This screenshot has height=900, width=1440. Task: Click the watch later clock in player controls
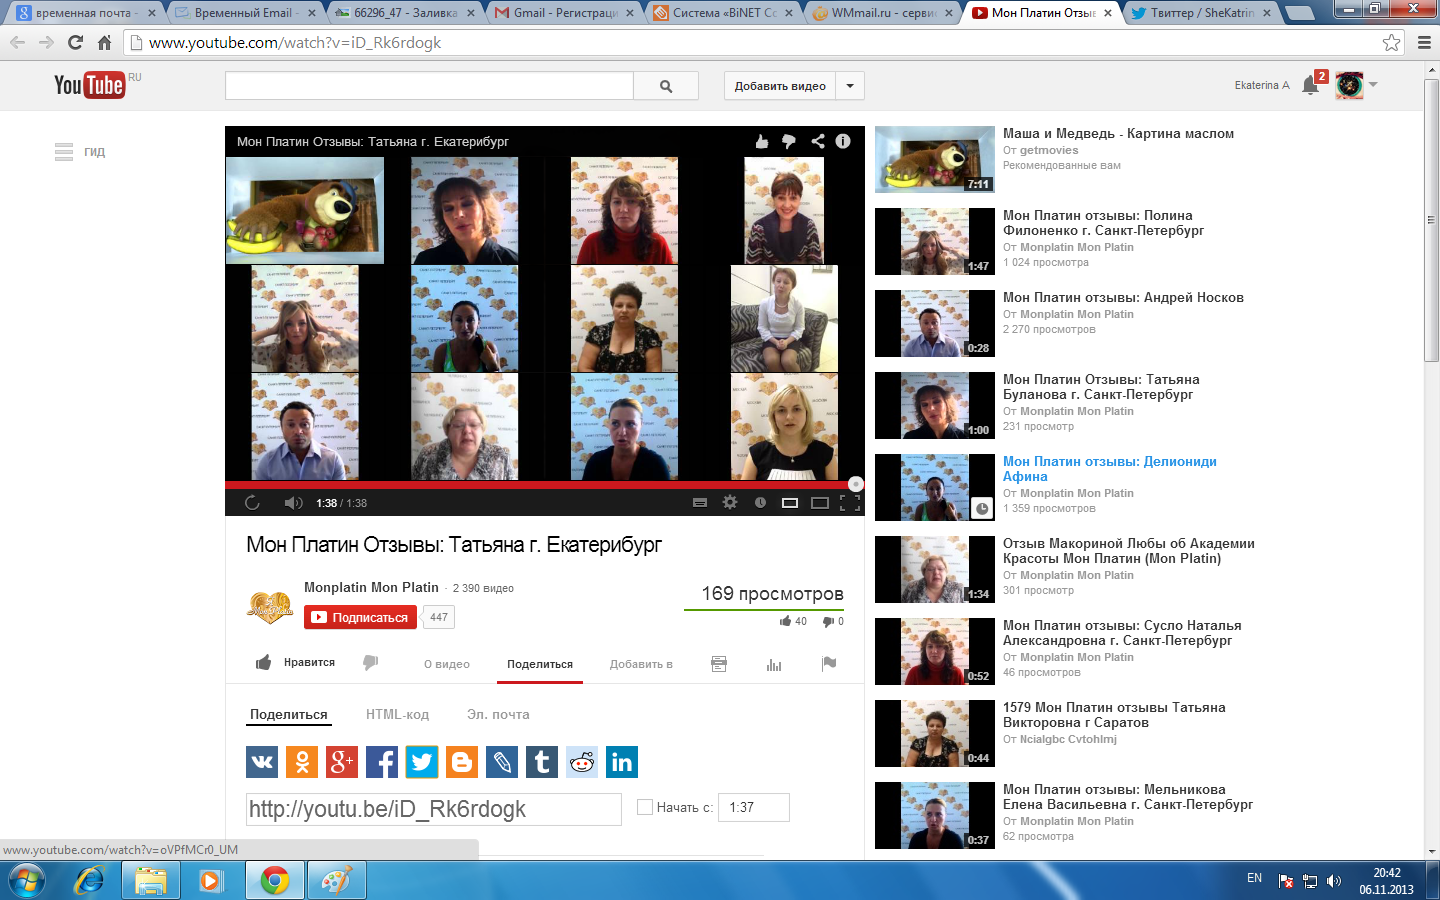click(760, 503)
